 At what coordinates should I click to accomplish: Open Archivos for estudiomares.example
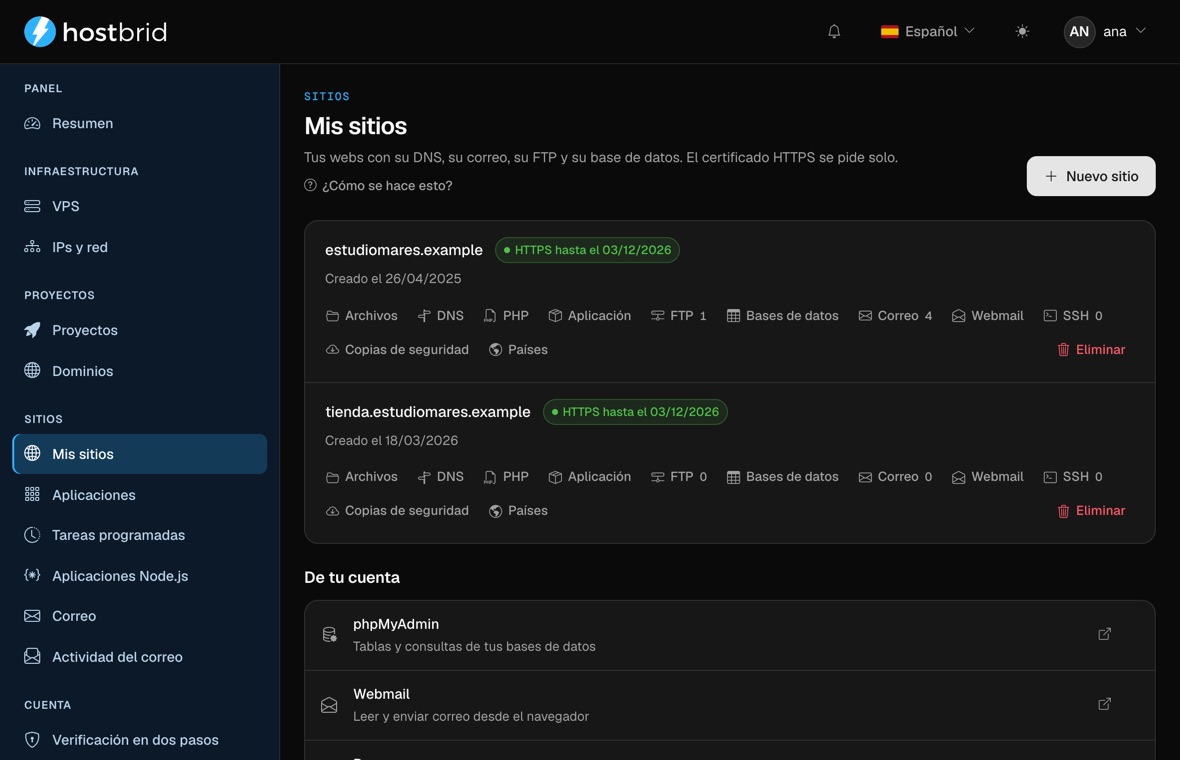pos(361,315)
